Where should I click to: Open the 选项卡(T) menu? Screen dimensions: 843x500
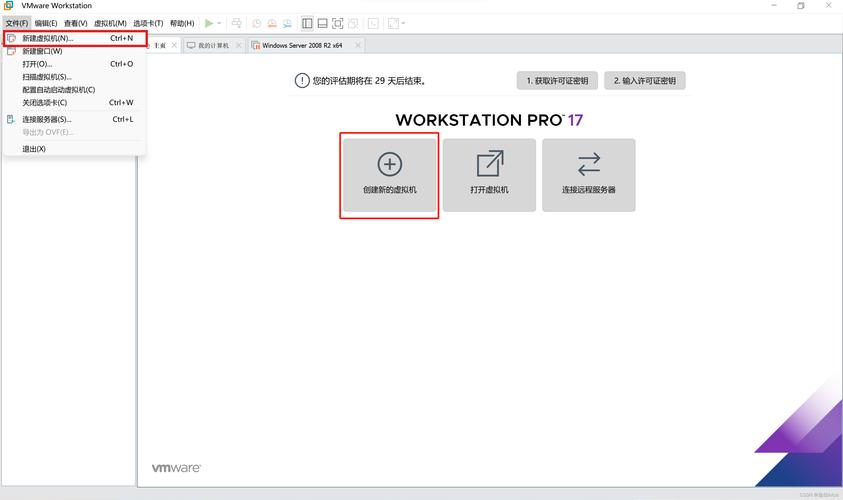[148, 23]
